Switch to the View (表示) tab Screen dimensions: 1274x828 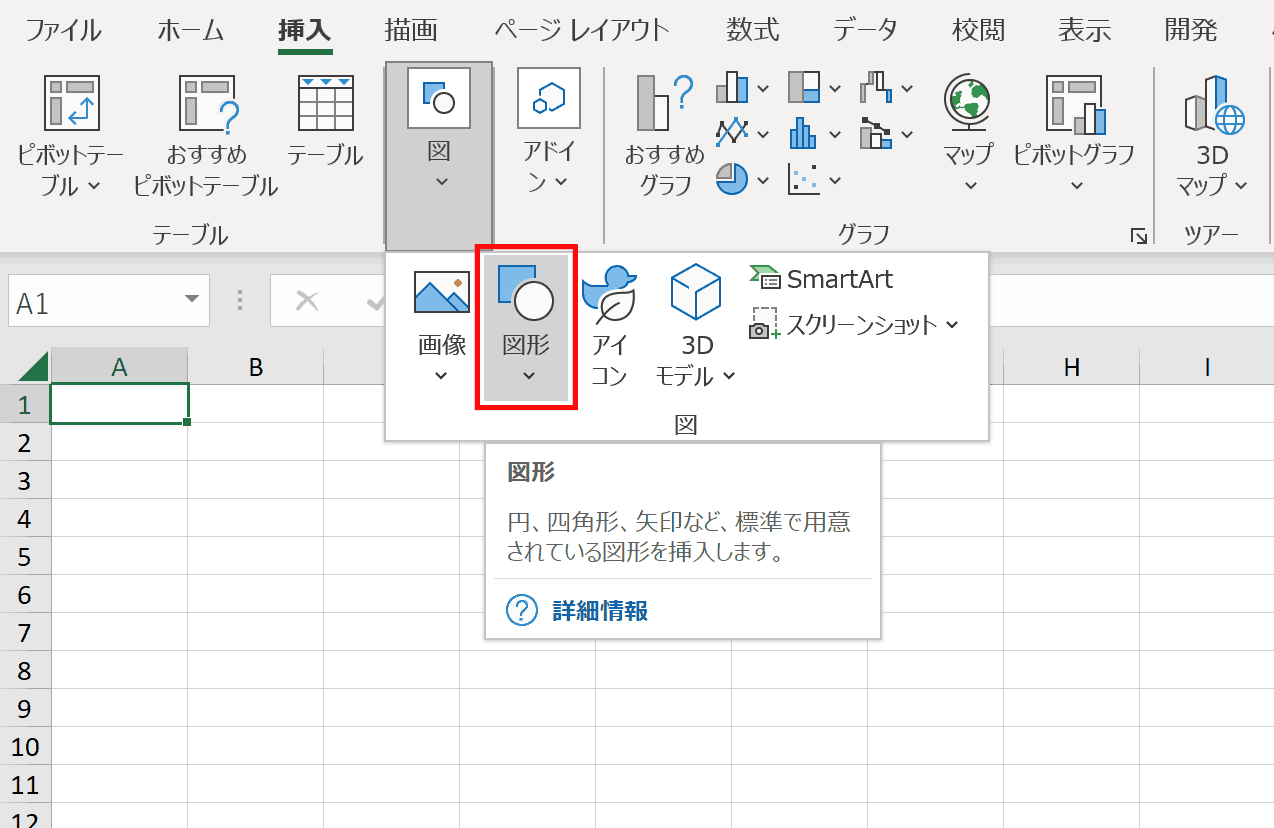[1084, 30]
